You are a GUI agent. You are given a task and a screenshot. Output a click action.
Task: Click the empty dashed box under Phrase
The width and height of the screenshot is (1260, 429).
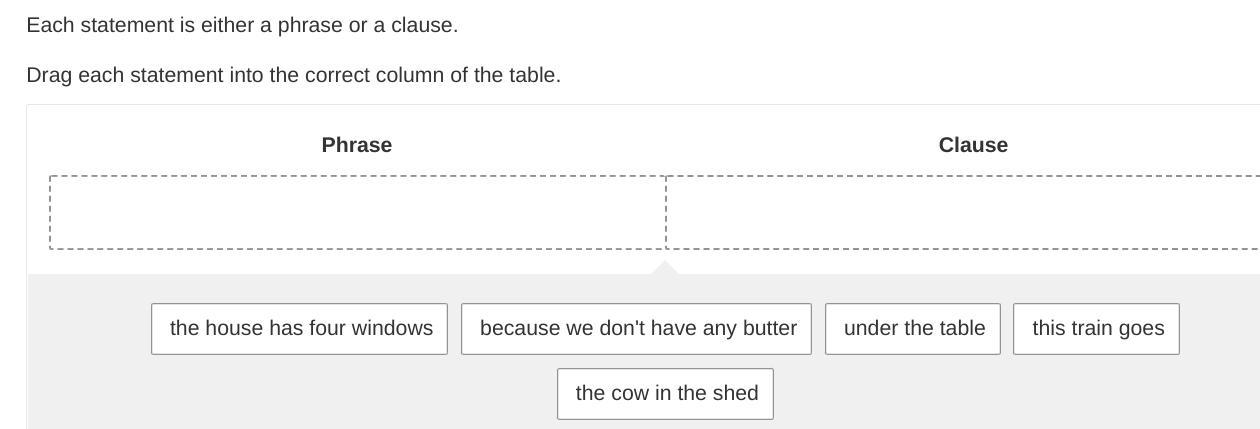pos(358,213)
